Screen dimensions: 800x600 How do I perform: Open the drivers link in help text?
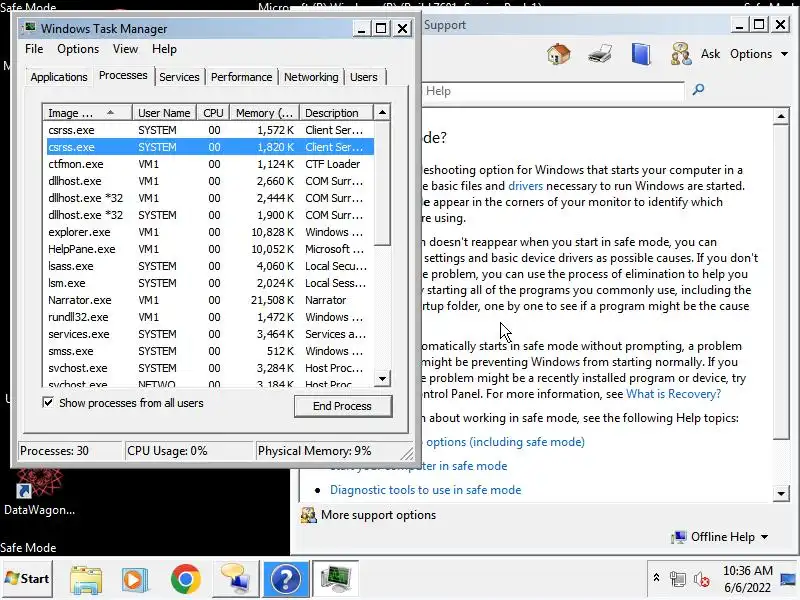pyautogui.click(x=526, y=186)
